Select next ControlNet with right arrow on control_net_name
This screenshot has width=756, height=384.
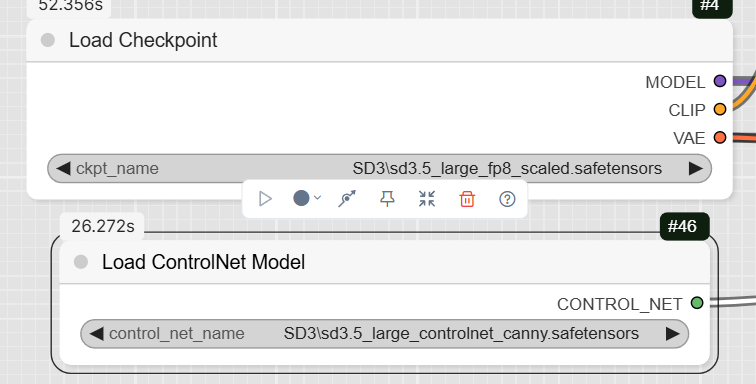click(x=673, y=333)
